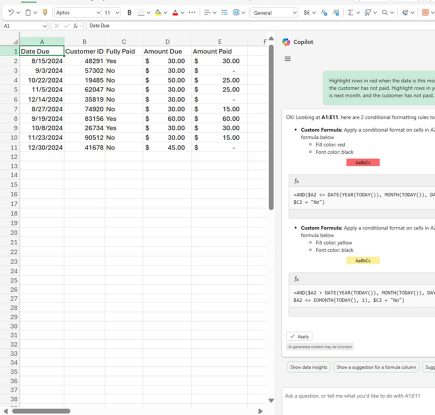Screen dimensions: 435x415
Task: Open the General number format box
Action: [274, 13]
